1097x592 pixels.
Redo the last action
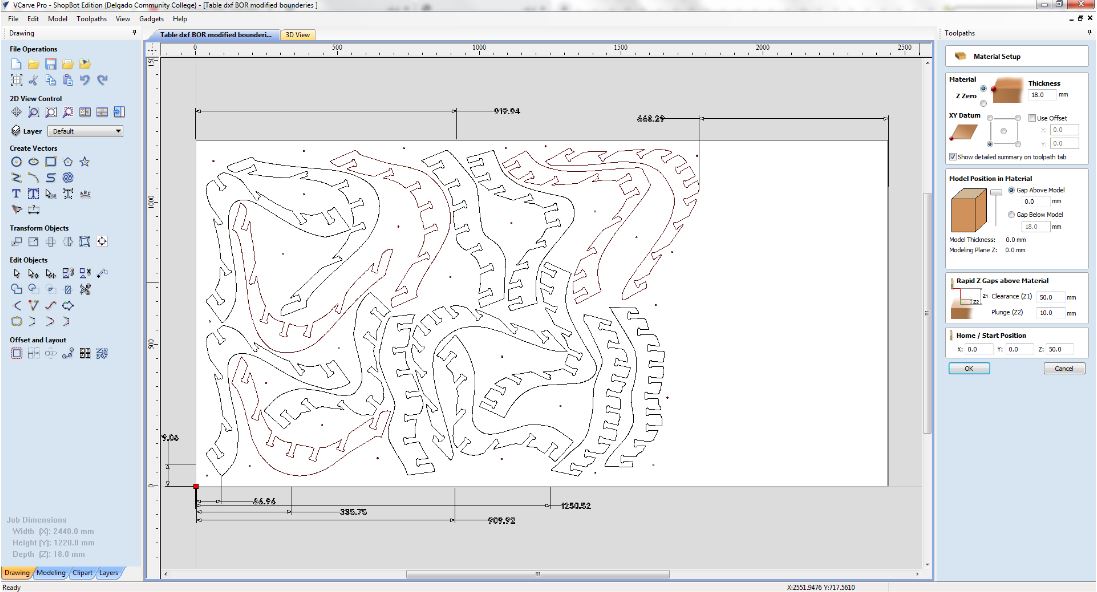(102, 80)
